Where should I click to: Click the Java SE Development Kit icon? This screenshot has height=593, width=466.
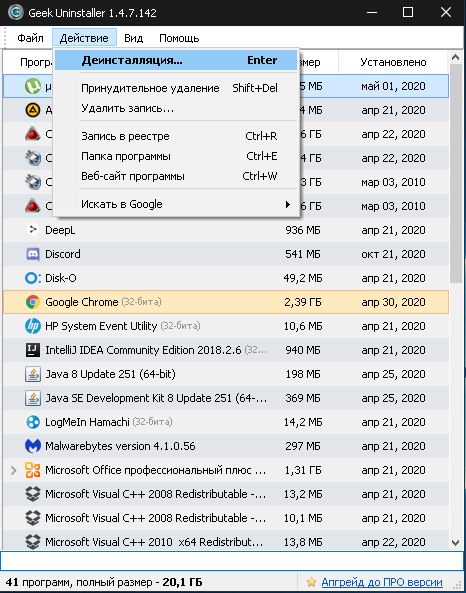pos(33,398)
